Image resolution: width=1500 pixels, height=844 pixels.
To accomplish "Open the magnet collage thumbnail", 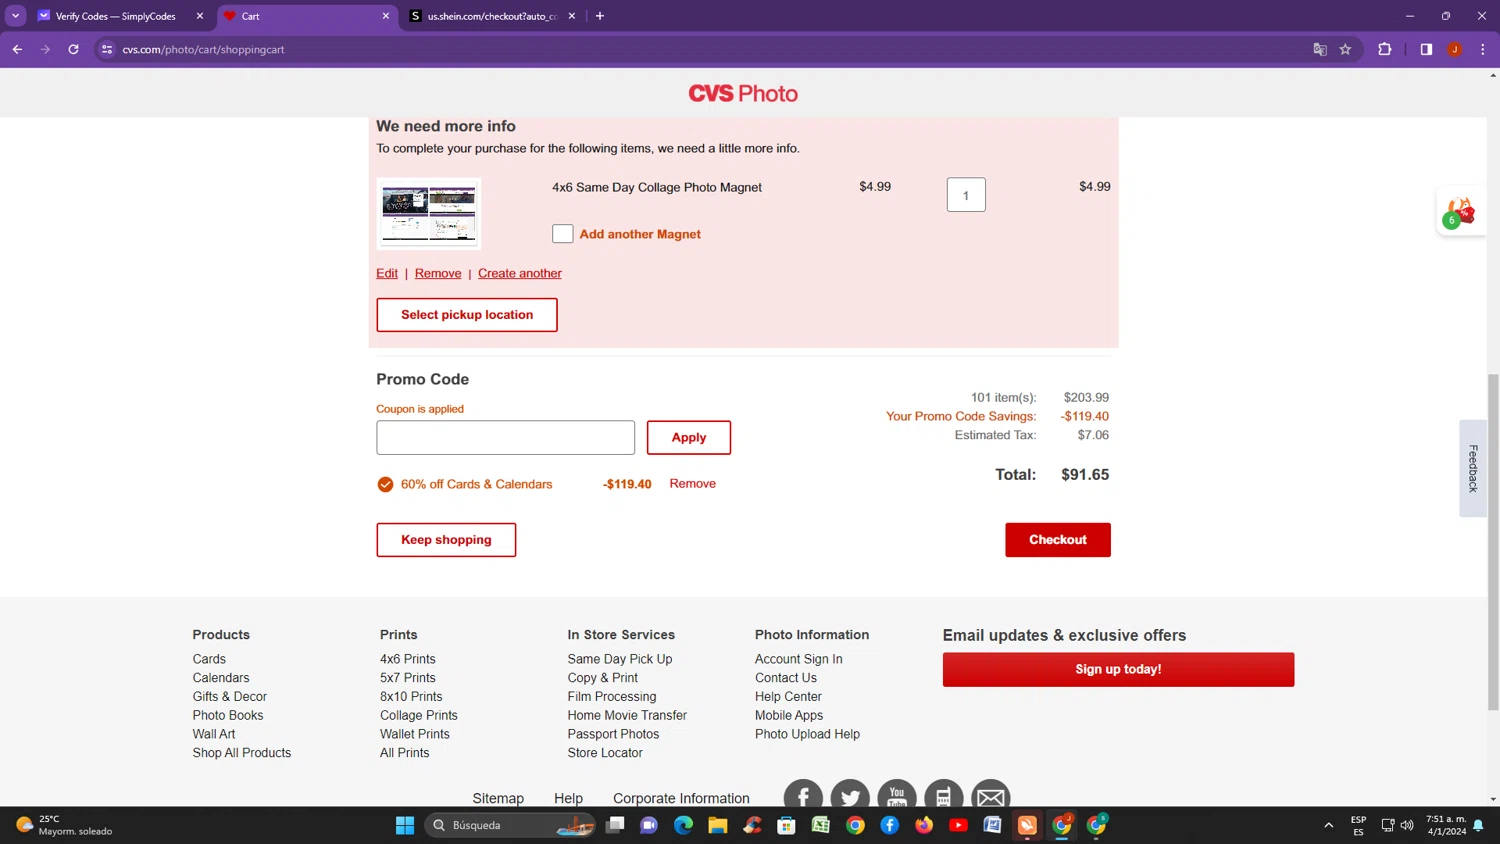I will pyautogui.click(x=429, y=214).
